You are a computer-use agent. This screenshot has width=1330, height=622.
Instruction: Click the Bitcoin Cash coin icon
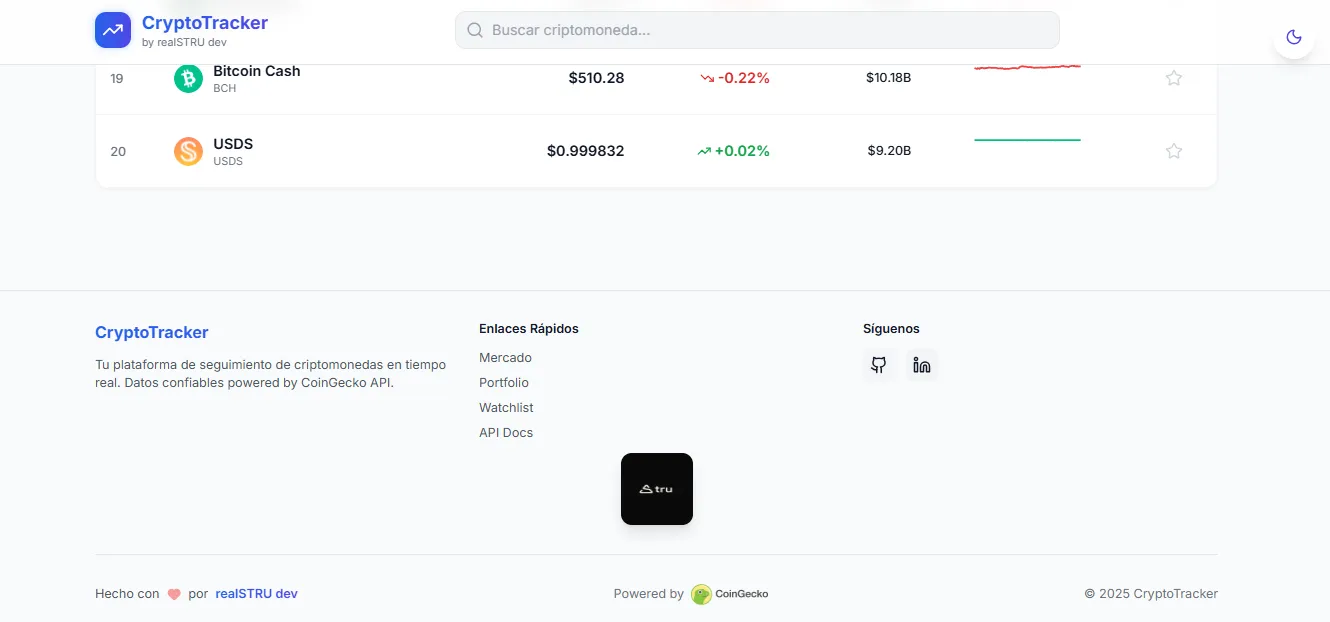[x=188, y=77]
